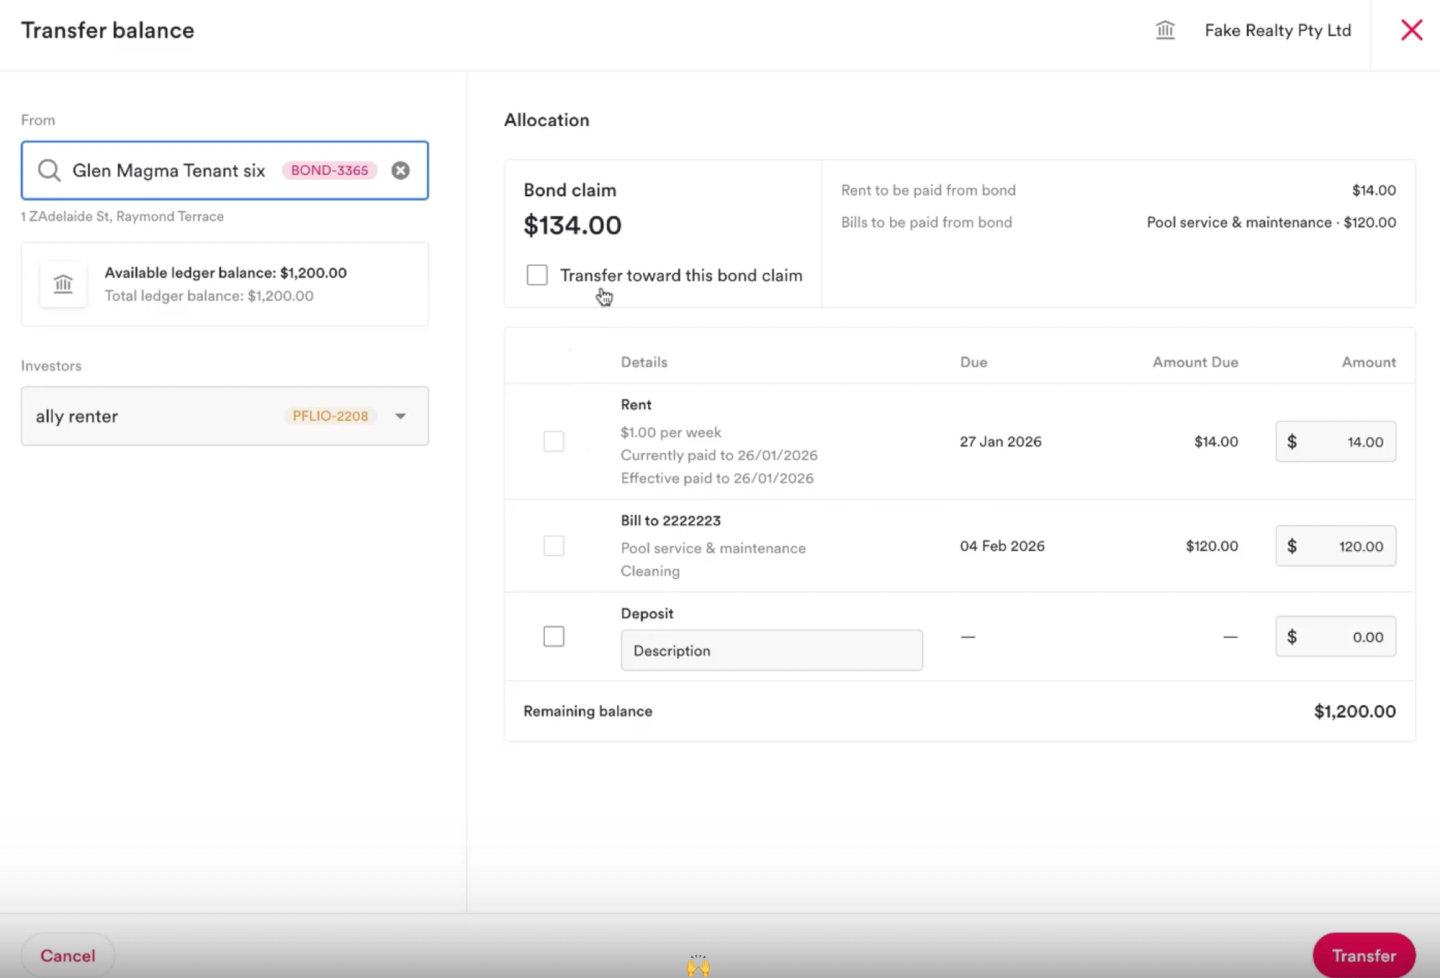Click 'Total ledger balance: $1,200.00' text
This screenshot has height=978, width=1440.
tap(209, 296)
